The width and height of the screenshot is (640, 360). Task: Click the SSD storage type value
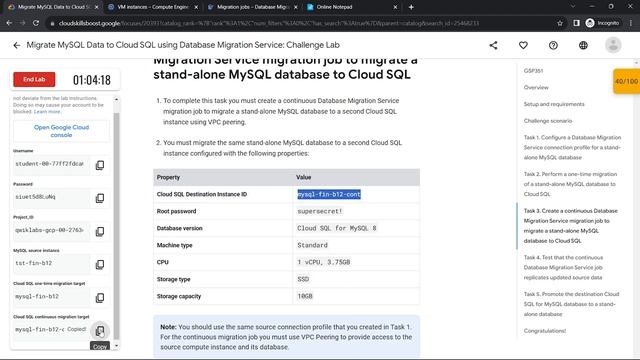click(303, 279)
